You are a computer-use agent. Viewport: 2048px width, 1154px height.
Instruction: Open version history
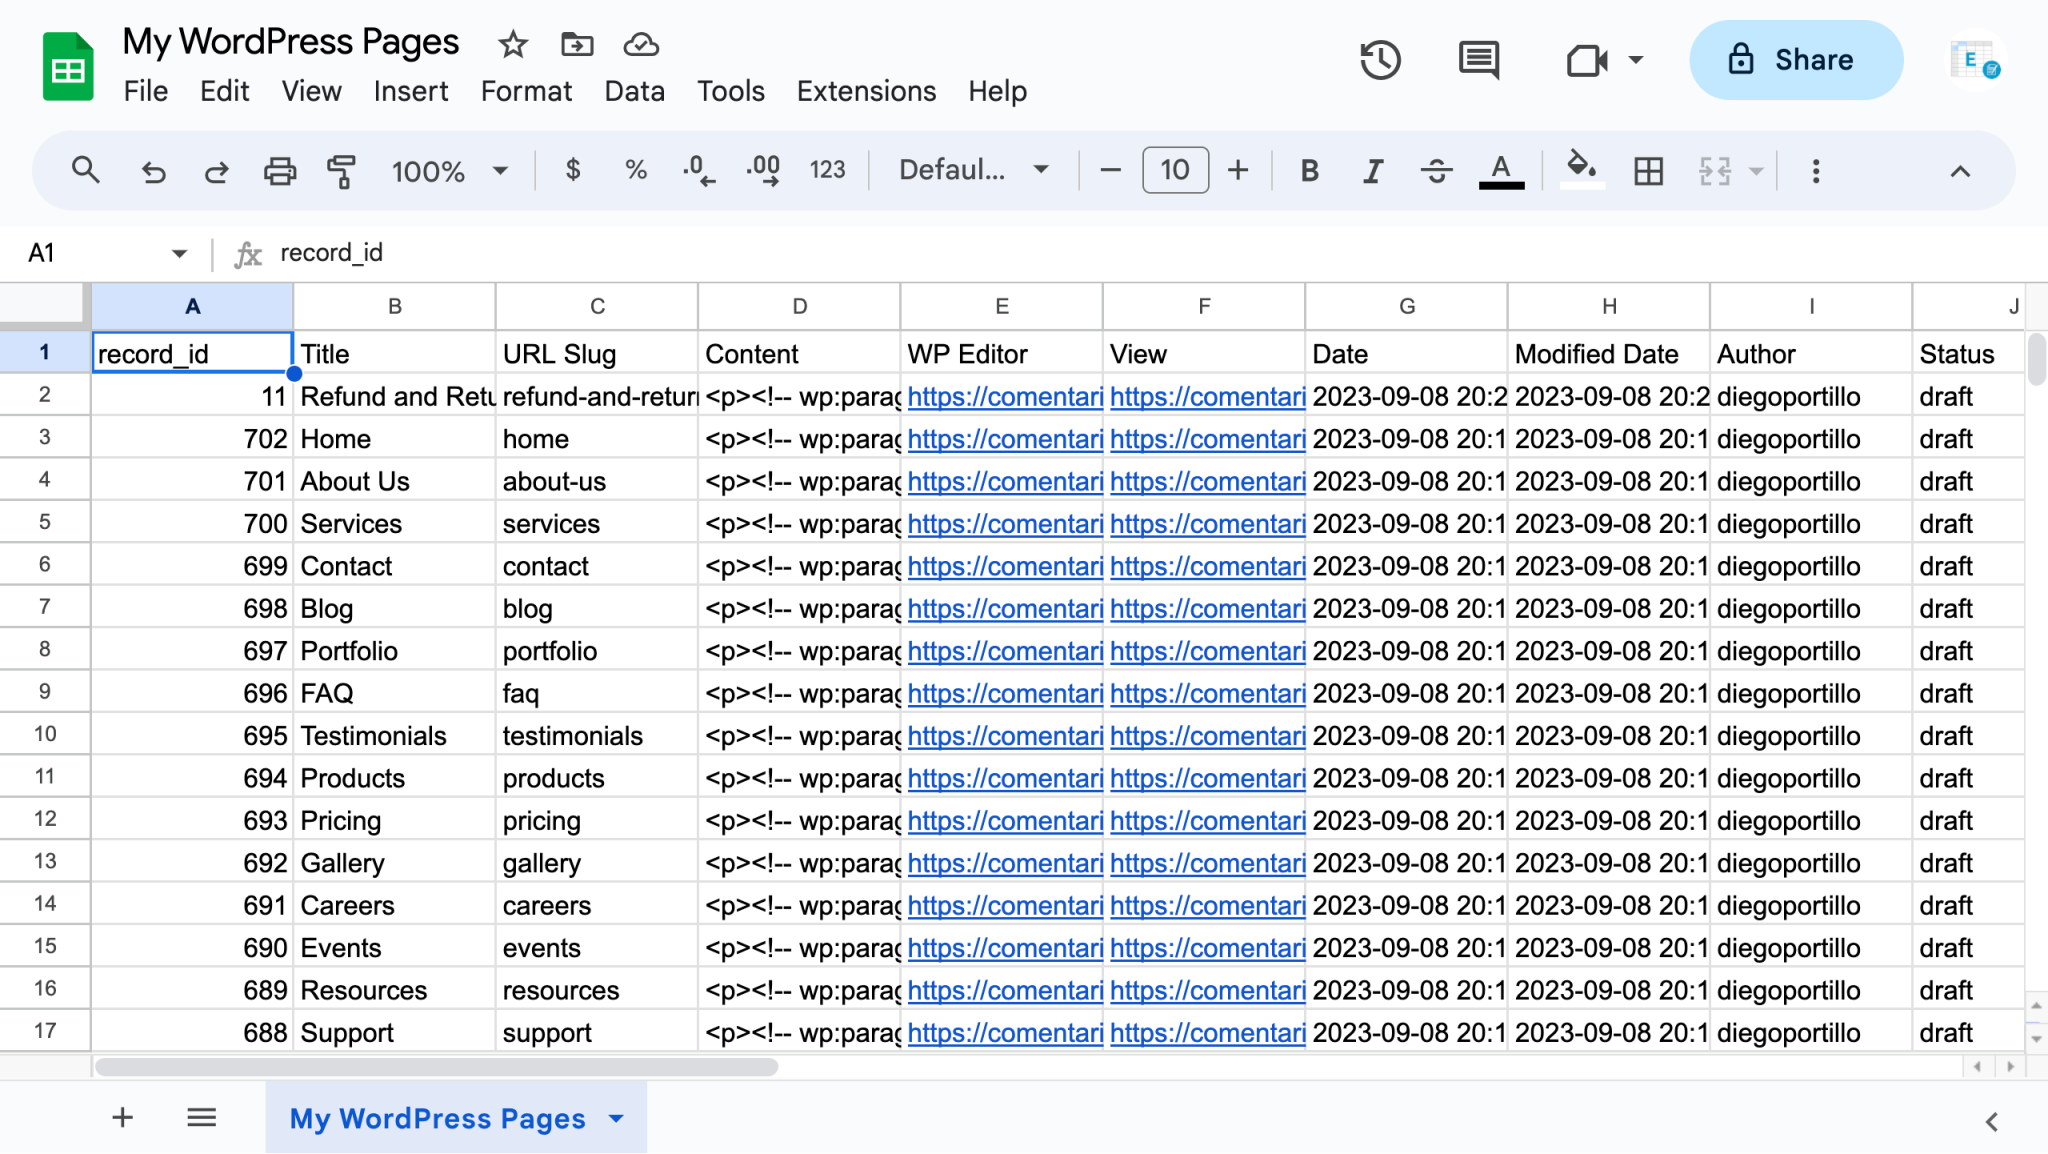[x=1380, y=60]
